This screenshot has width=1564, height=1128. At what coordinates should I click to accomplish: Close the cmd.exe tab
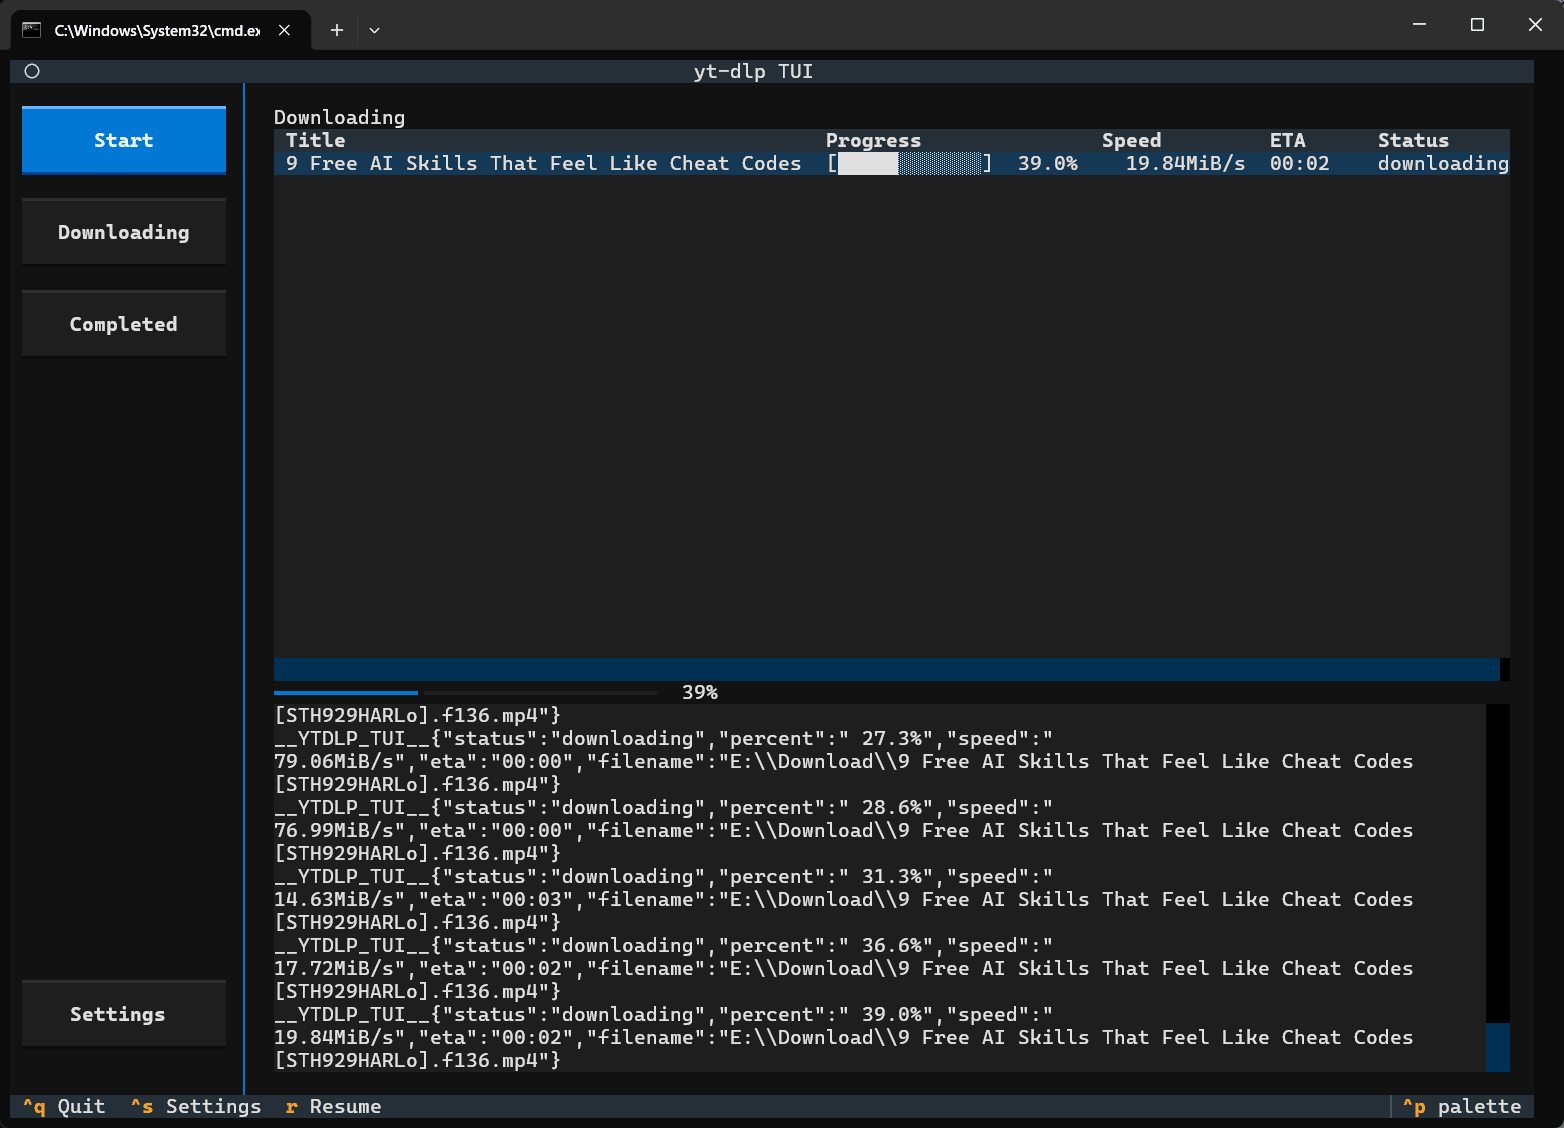pos(284,30)
